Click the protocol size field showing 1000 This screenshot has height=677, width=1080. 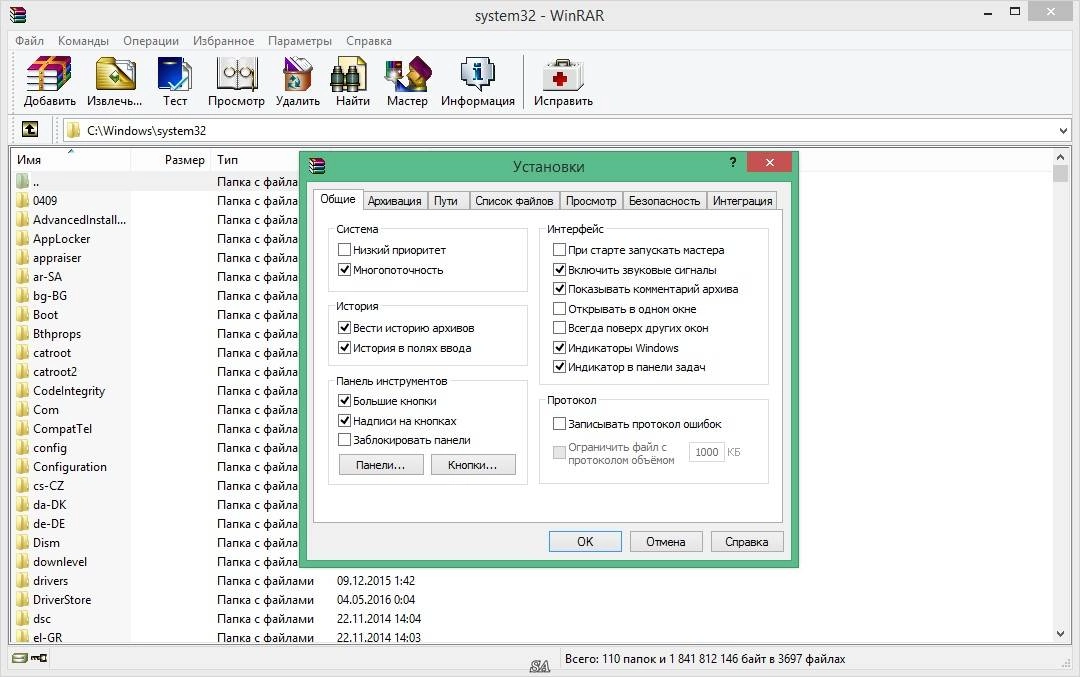[x=707, y=452]
